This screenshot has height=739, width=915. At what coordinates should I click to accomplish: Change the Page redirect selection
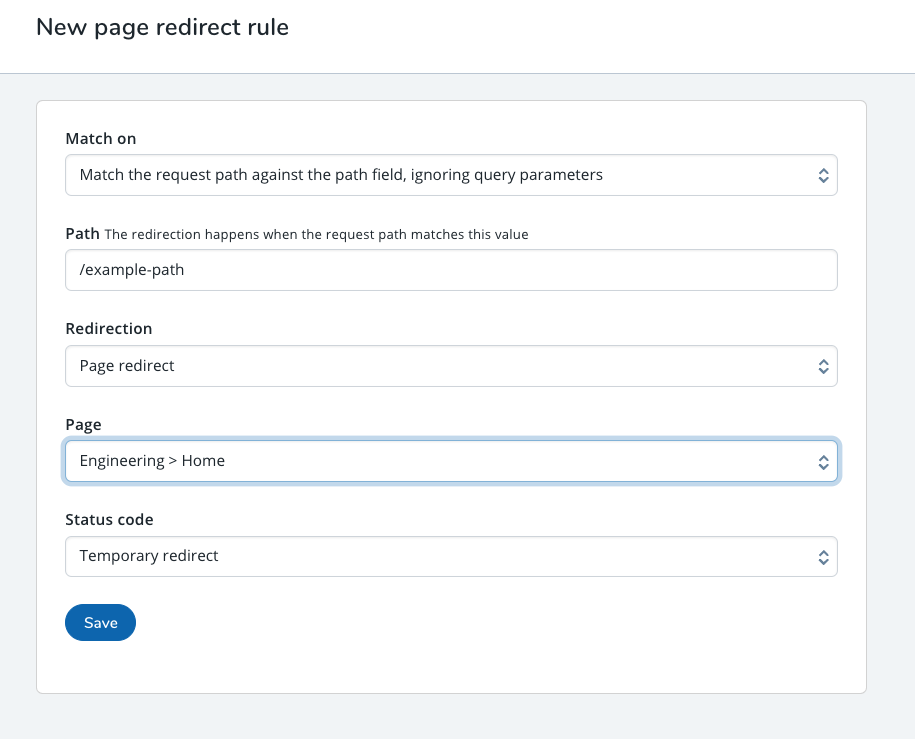(x=450, y=365)
